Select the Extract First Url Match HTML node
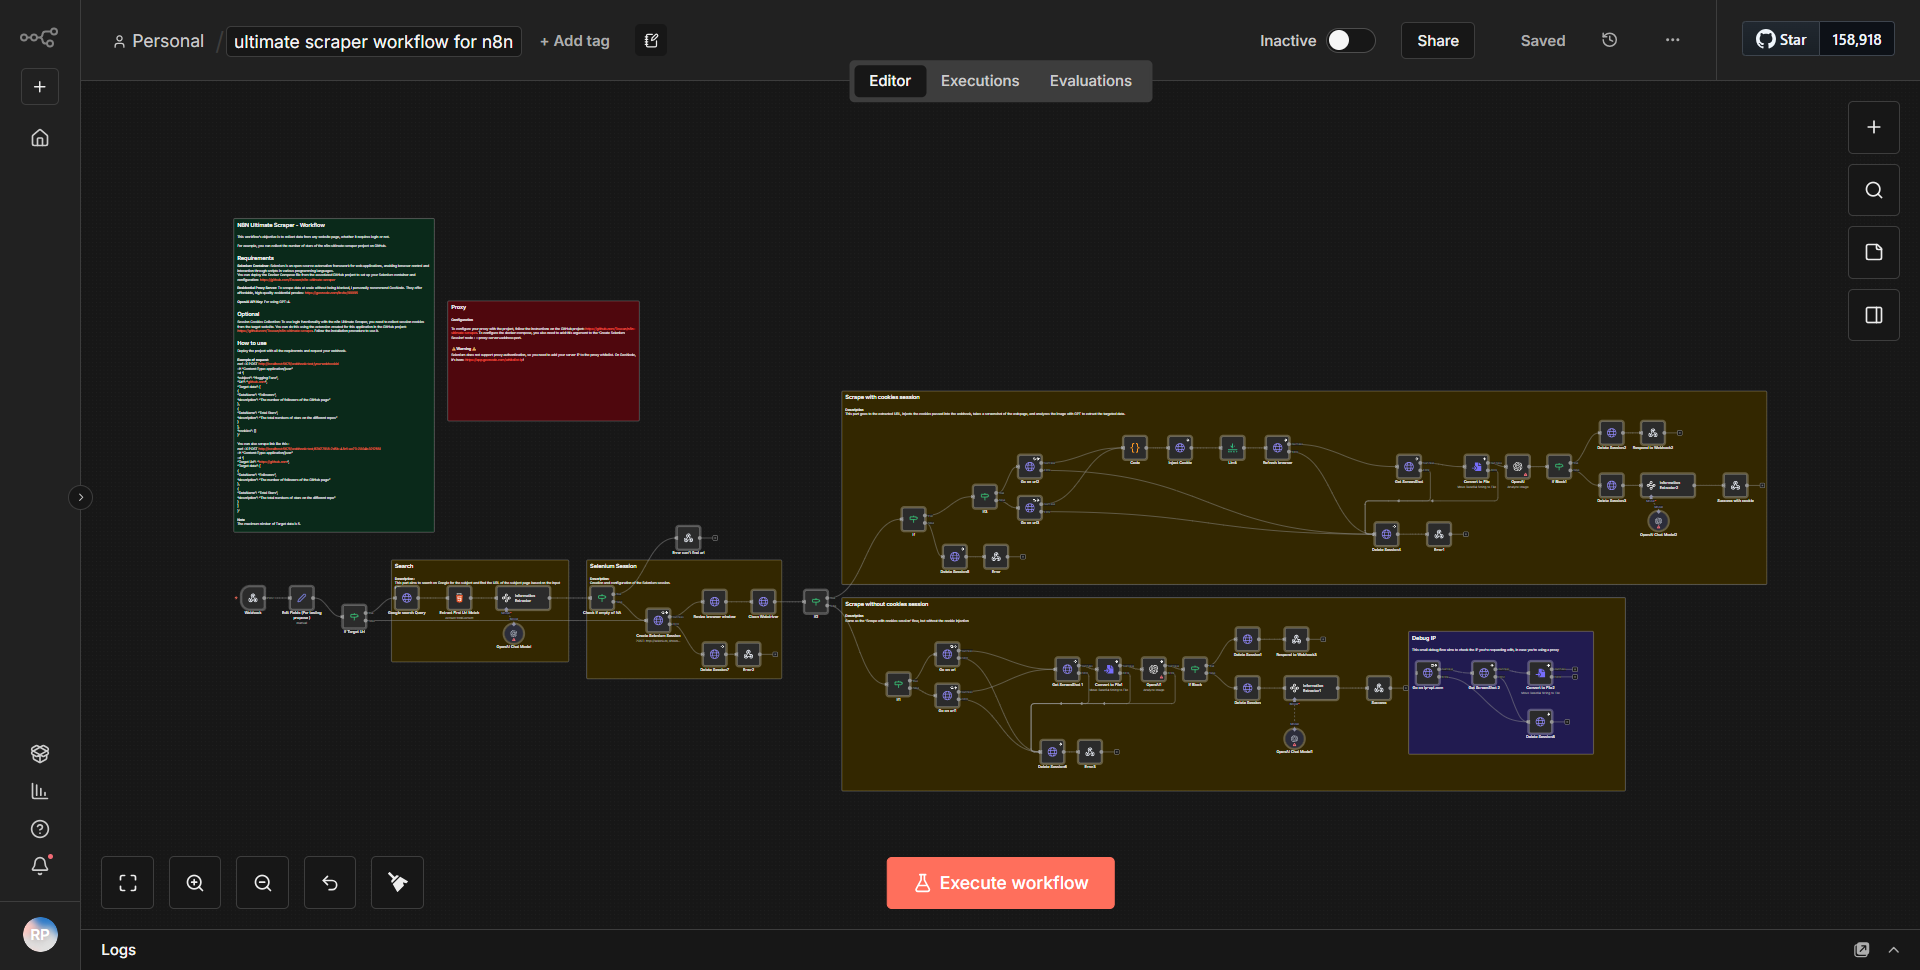 click(459, 598)
